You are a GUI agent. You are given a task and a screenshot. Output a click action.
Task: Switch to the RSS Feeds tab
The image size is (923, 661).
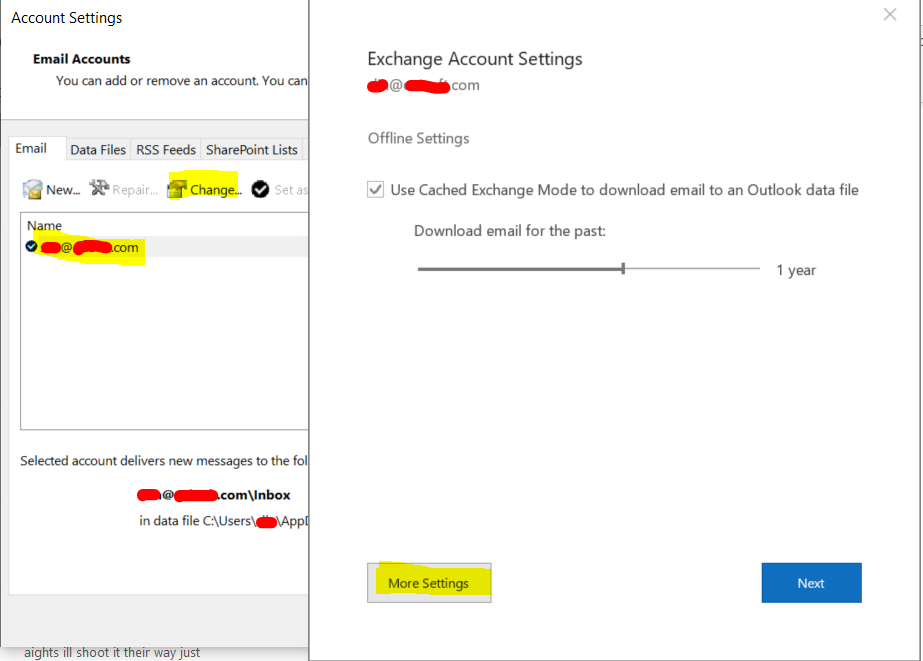tap(166, 150)
